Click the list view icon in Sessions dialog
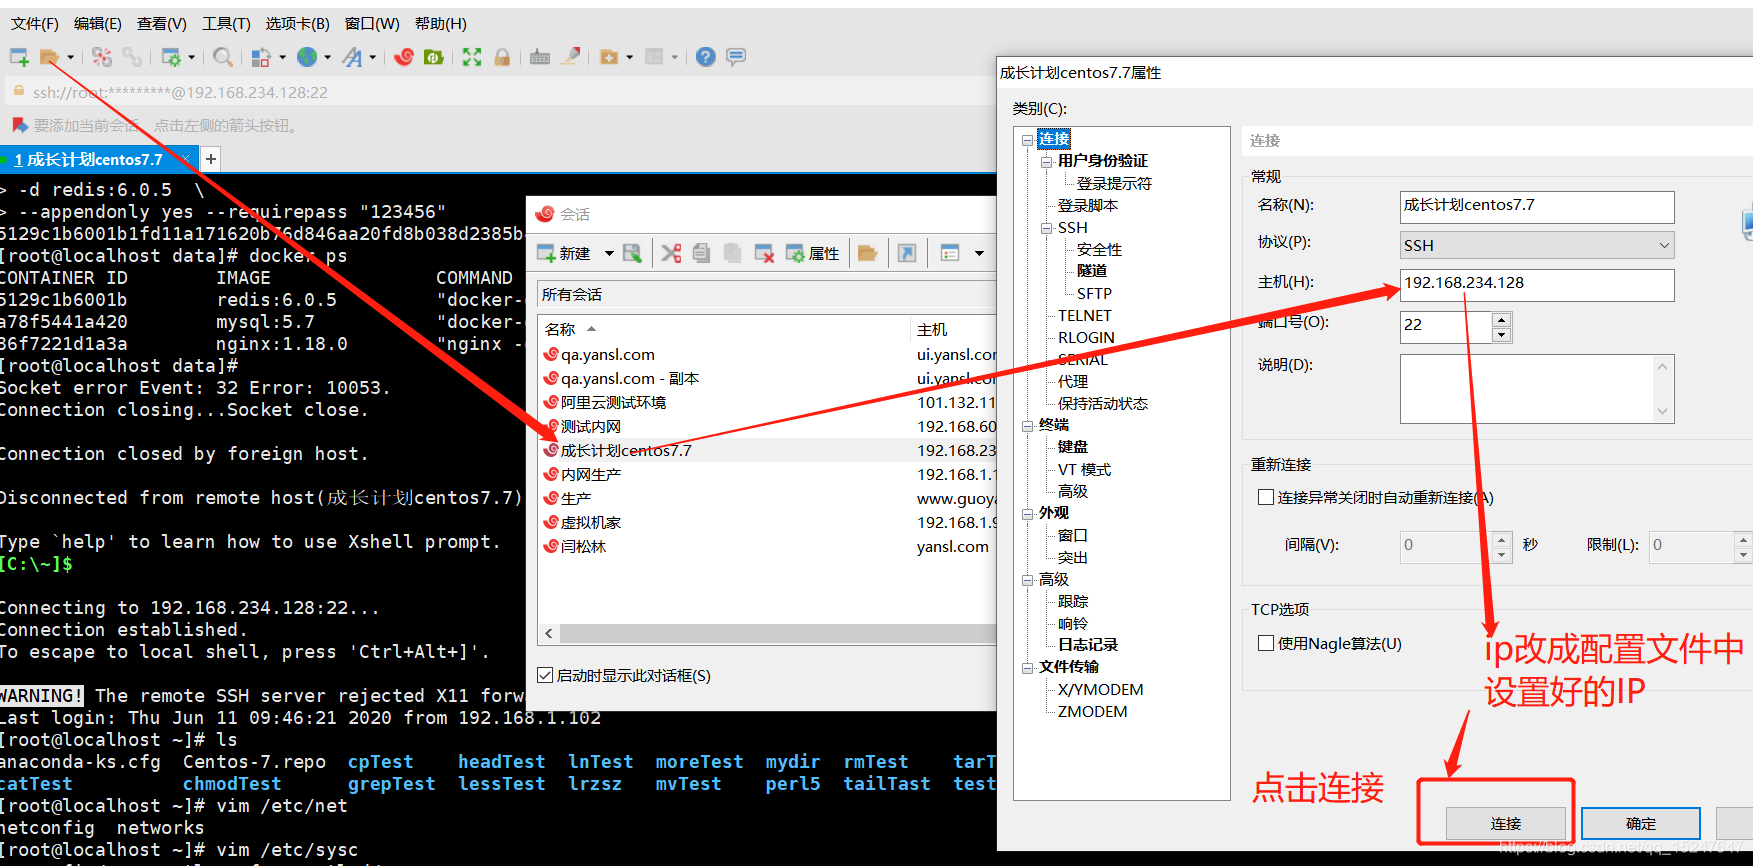This screenshot has width=1753, height=866. [950, 253]
